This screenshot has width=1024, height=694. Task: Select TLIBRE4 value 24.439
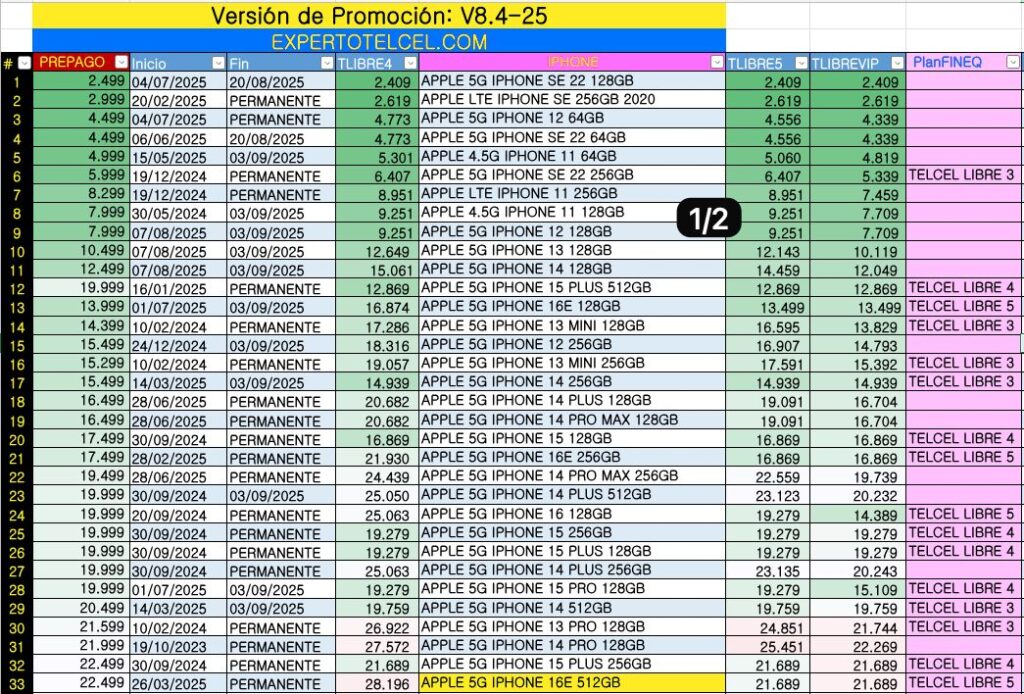tap(377, 477)
